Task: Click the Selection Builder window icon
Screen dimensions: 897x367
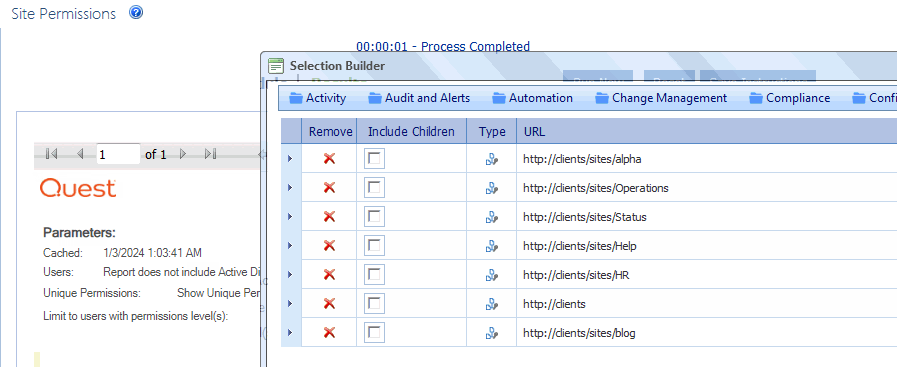Action: [276, 66]
